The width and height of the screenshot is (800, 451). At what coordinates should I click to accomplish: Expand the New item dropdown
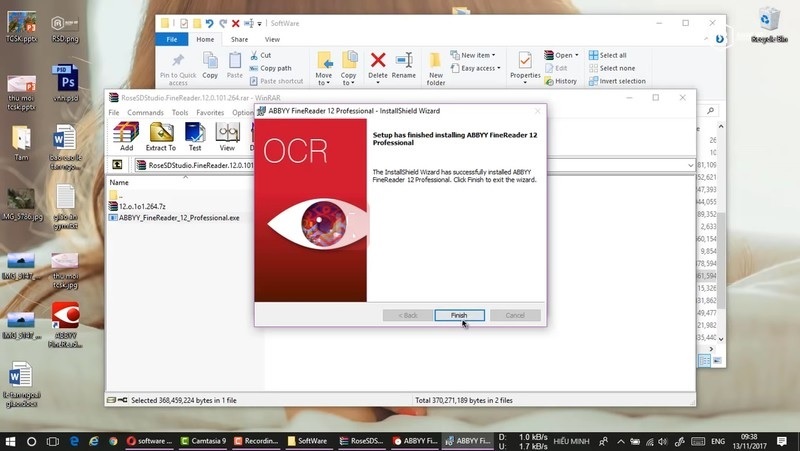477,55
